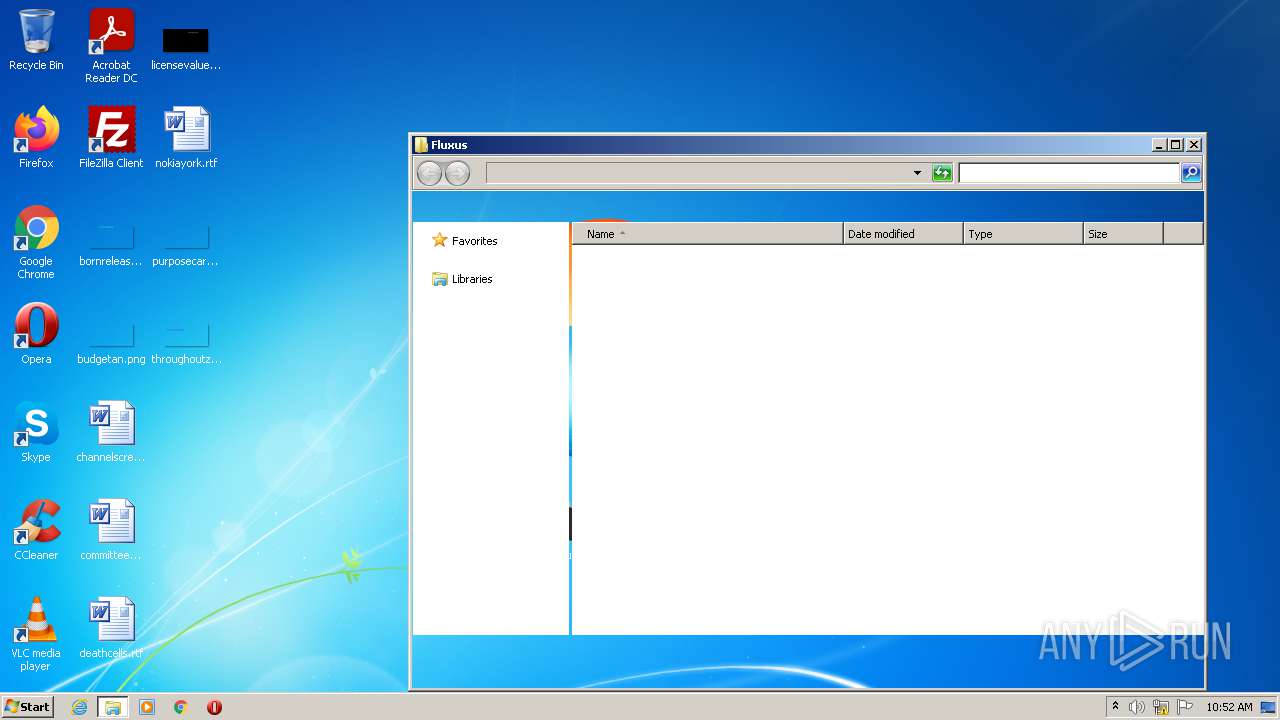
Task: Select the purposecar desktop file
Action: tap(186, 246)
